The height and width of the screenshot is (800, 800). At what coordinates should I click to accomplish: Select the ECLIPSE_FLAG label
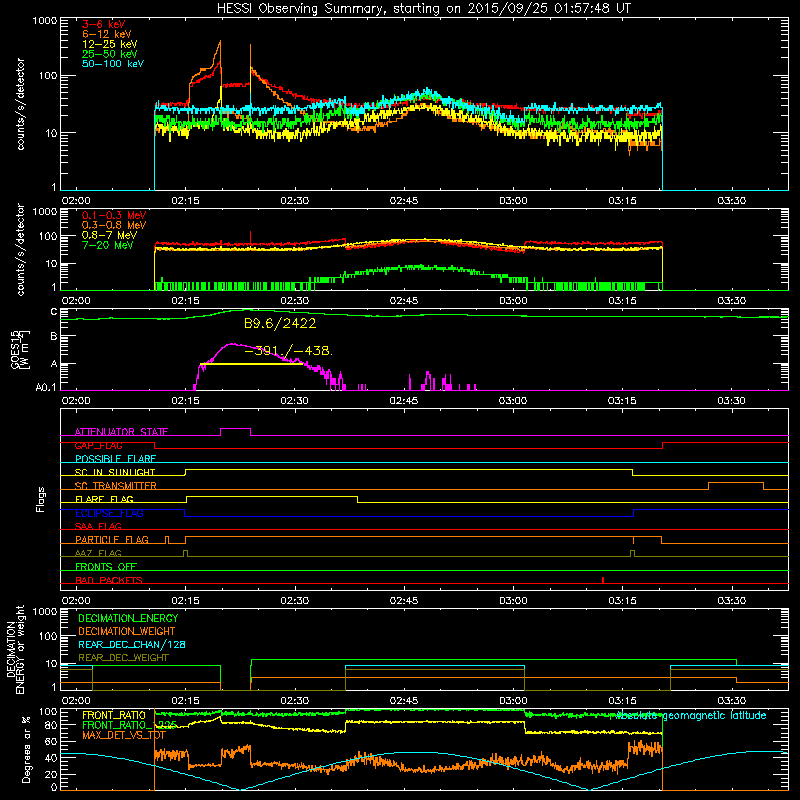pyautogui.click(x=109, y=513)
